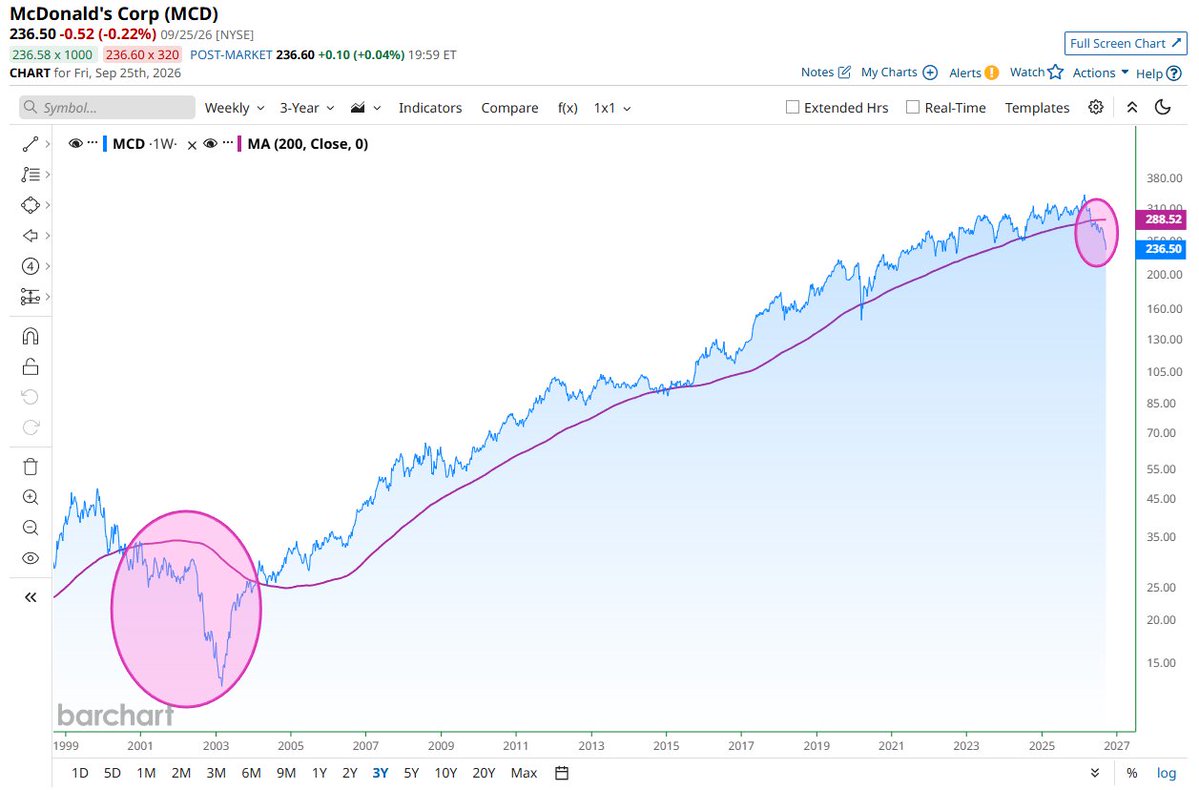1199x790 pixels.
Task: Open the f(x) expressions menu
Action: (x=567, y=108)
